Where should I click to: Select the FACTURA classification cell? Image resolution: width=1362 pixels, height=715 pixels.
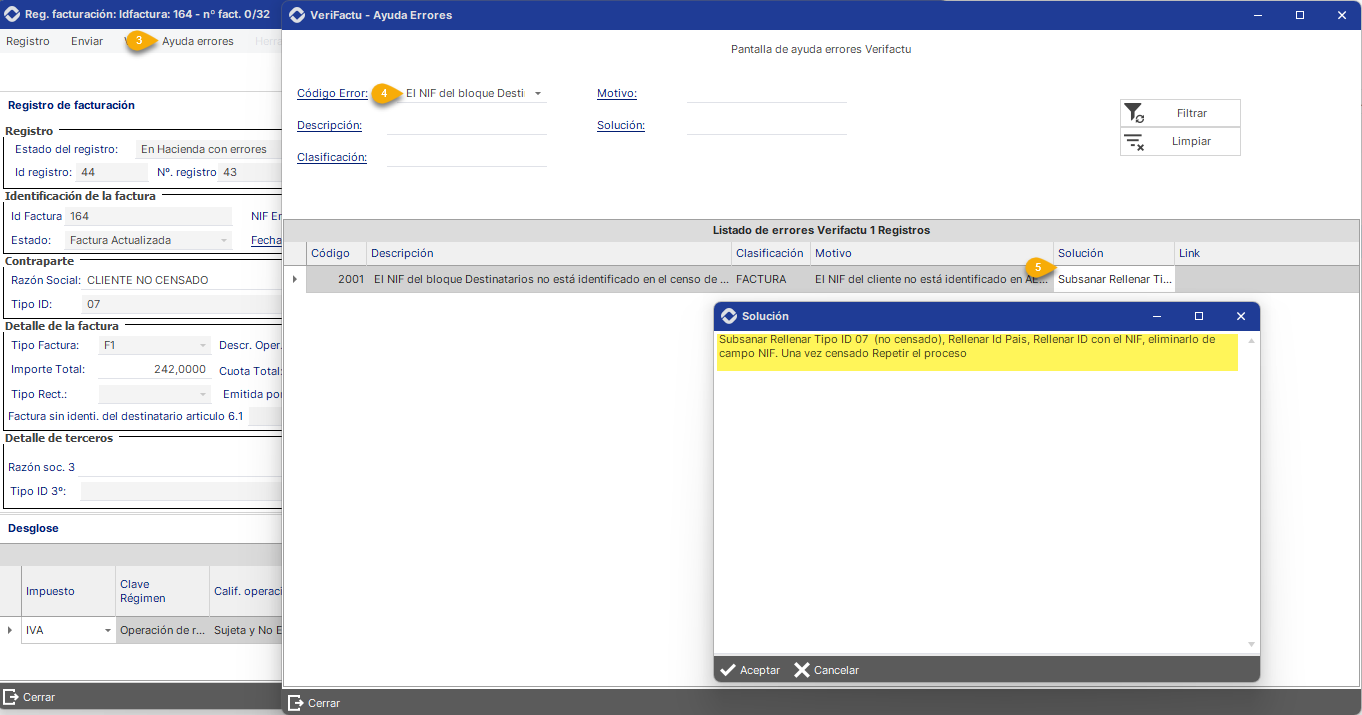coord(770,279)
